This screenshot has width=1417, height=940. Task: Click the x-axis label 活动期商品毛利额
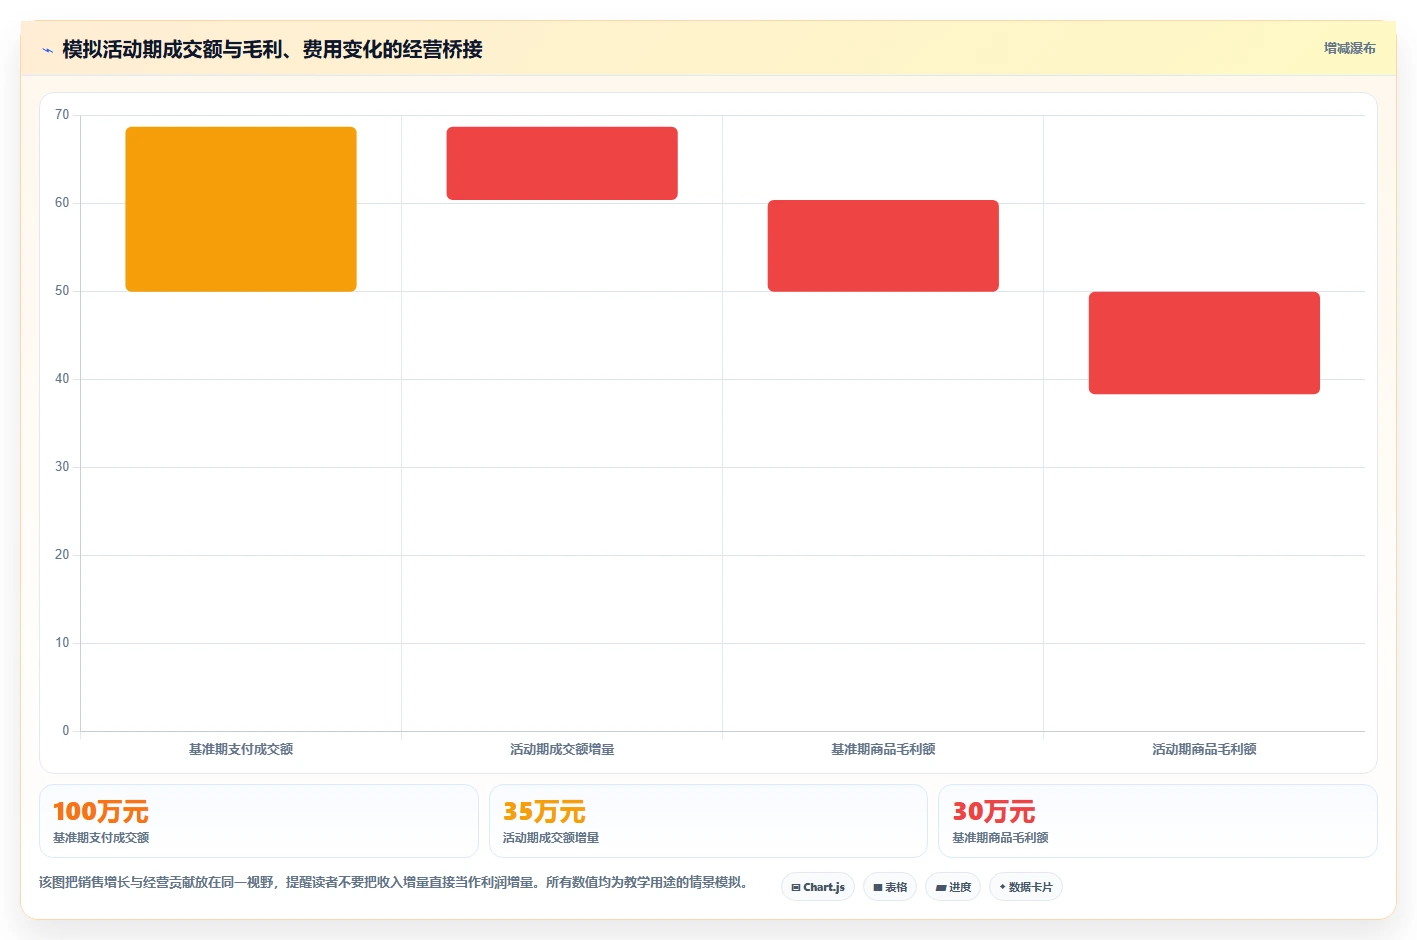pyautogui.click(x=1204, y=749)
